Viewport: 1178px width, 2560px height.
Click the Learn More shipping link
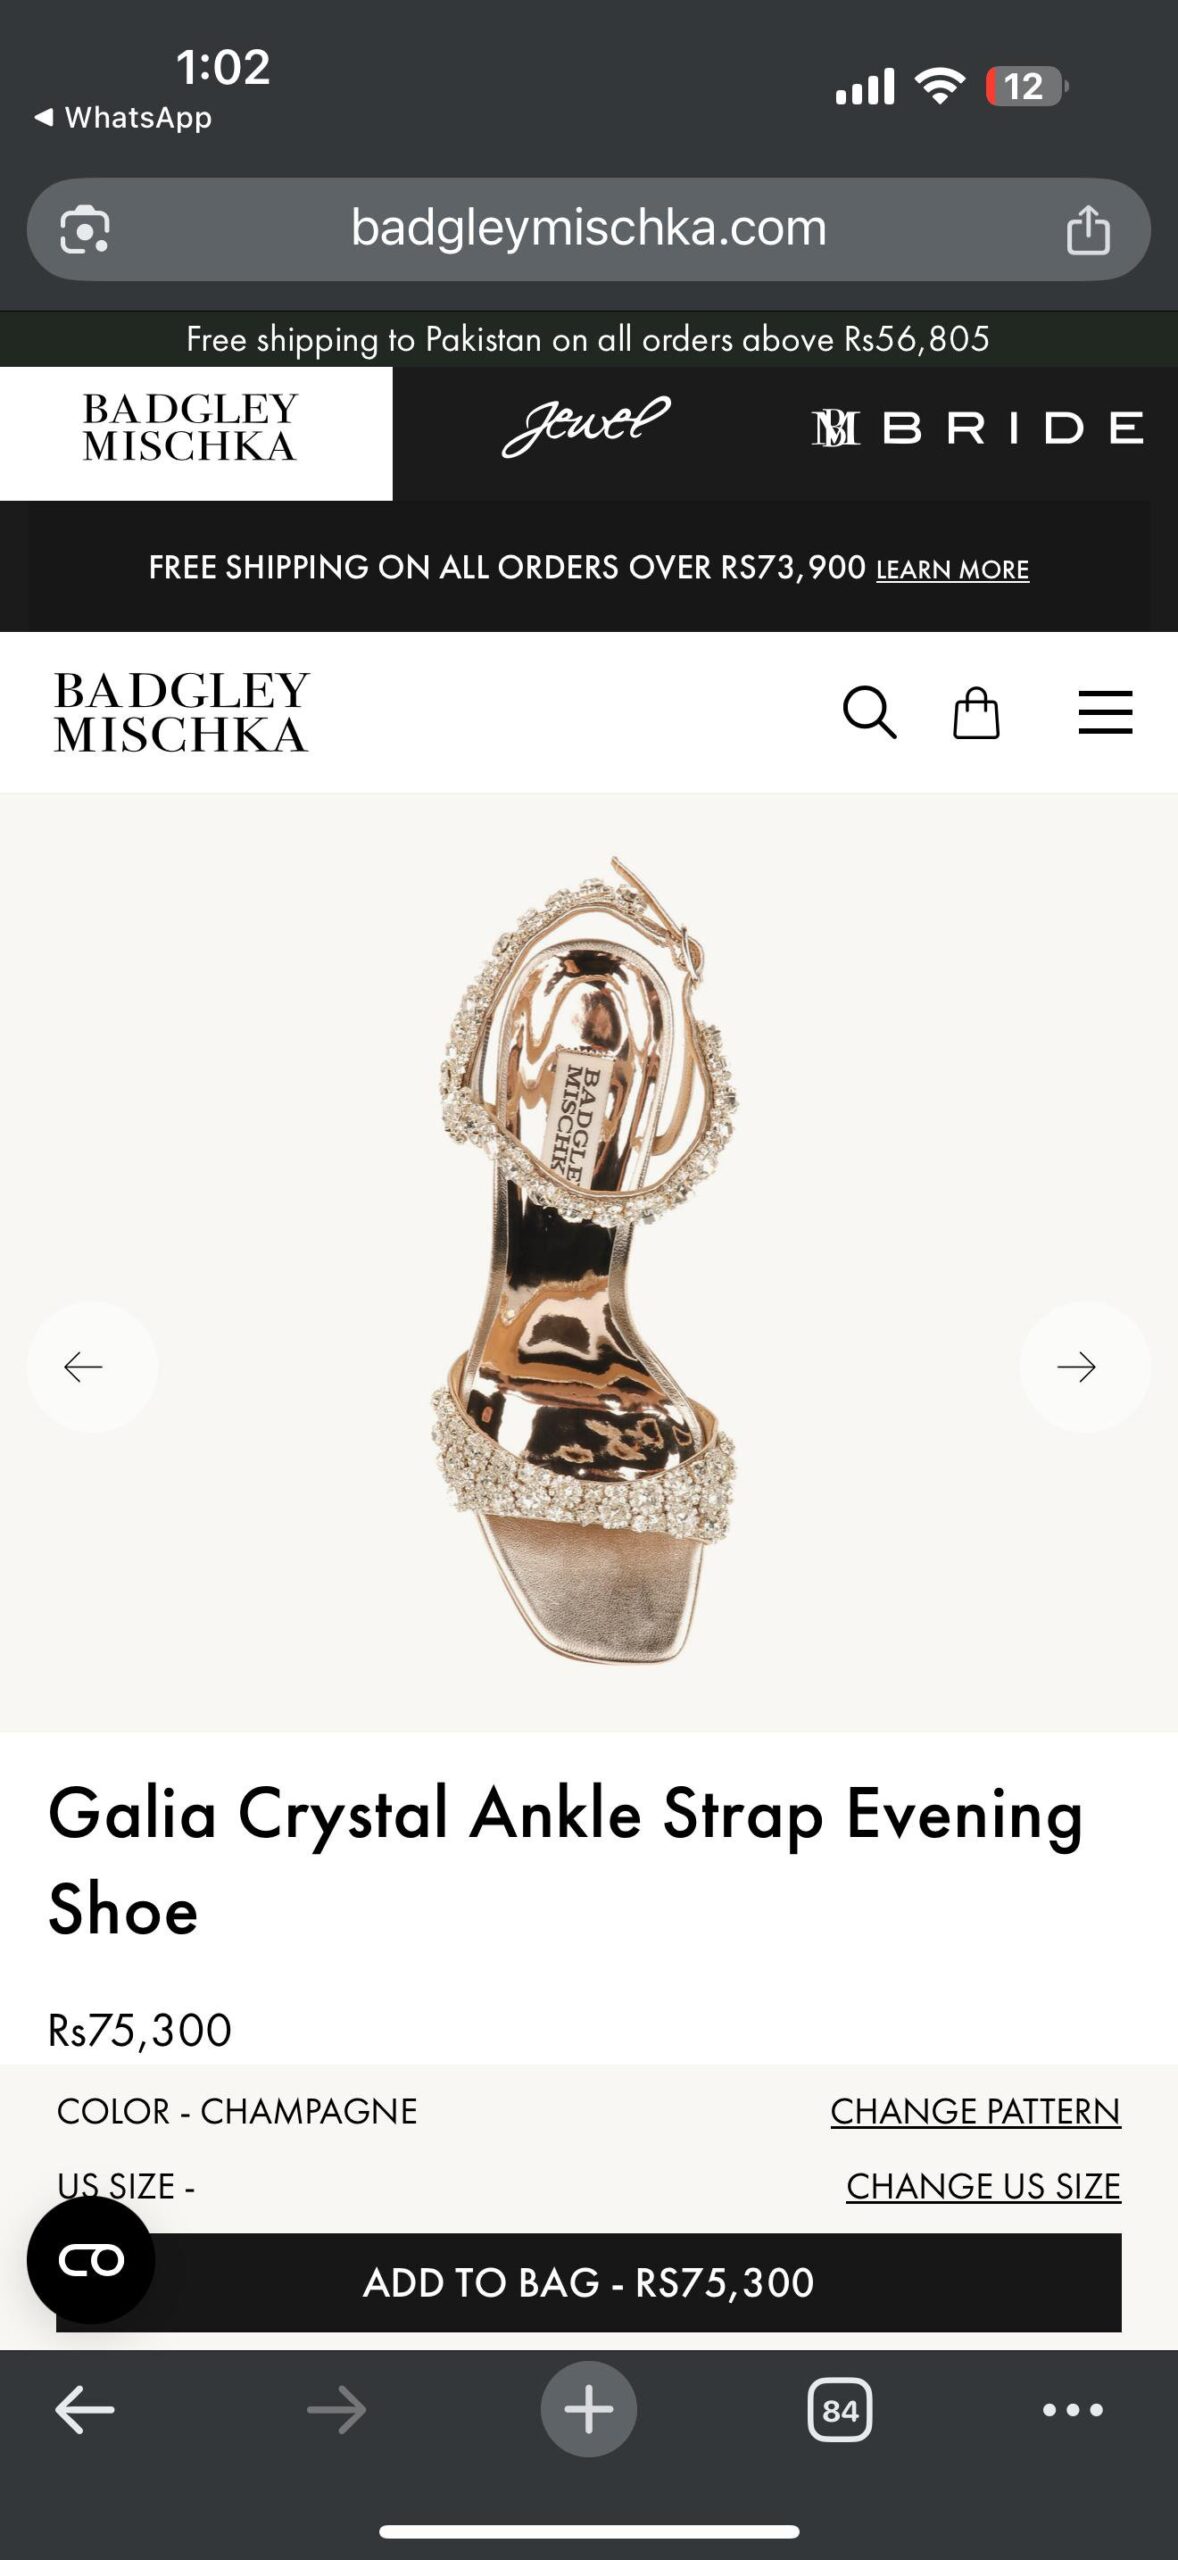pyautogui.click(x=952, y=569)
